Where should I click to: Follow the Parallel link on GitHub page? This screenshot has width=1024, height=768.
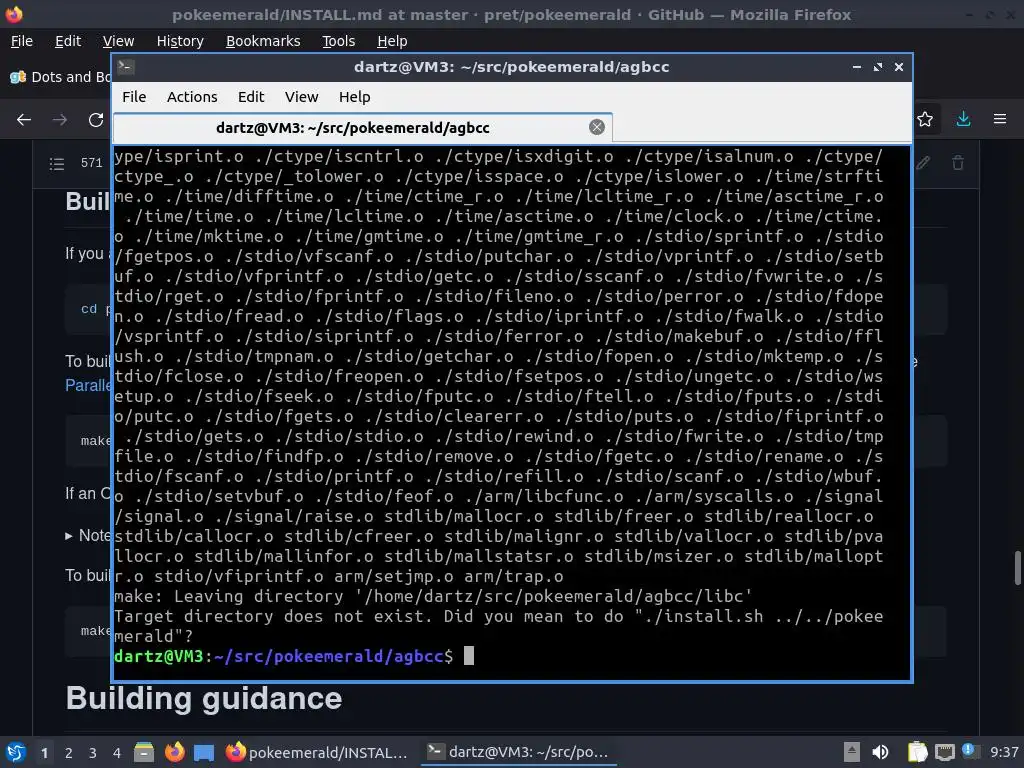point(88,385)
